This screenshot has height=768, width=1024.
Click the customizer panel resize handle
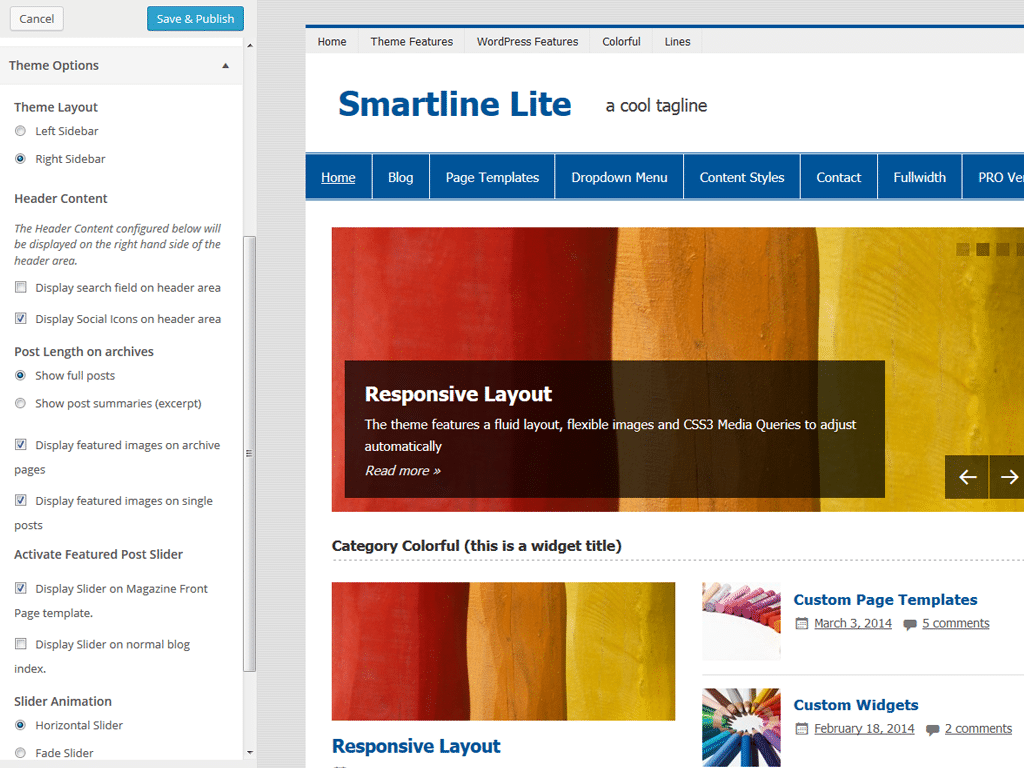pyautogui.click(x=249, y=453)
